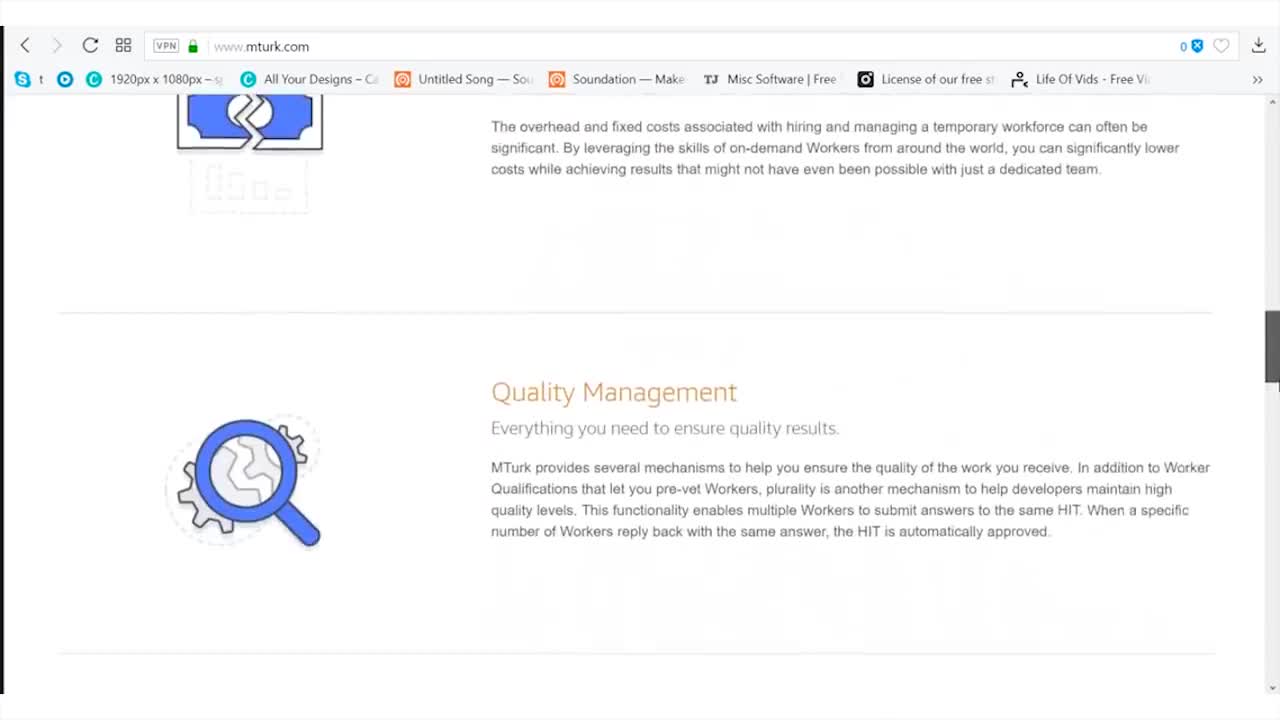Toggle the VPN badge in address bar
The width and height of the screenshot is (1280, 720).
166,46
